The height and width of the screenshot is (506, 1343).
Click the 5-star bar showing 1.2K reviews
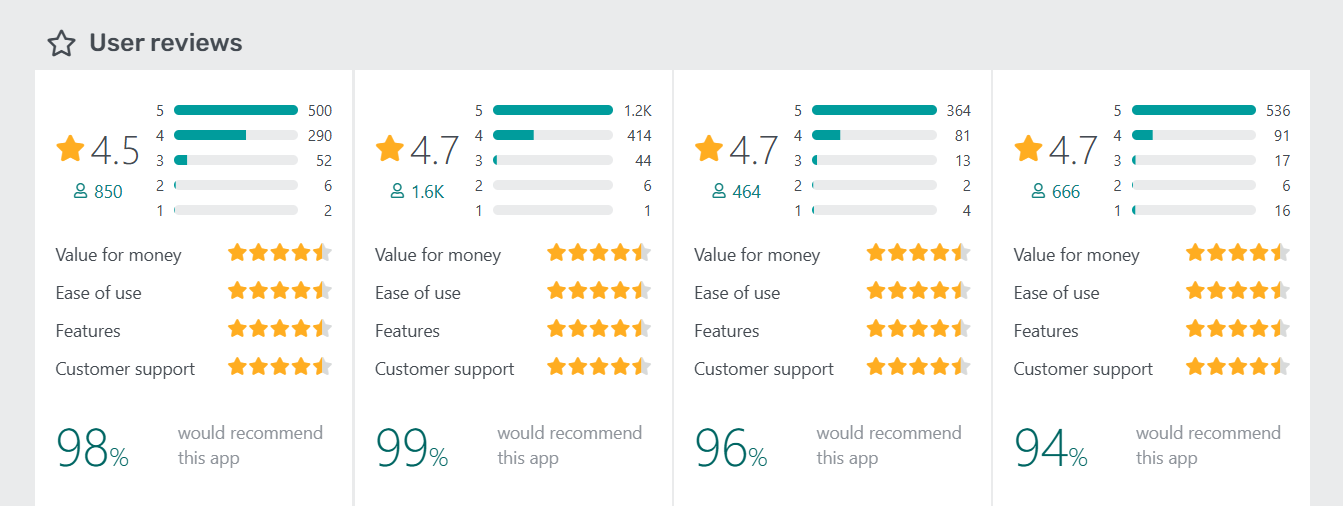(553, 110)
